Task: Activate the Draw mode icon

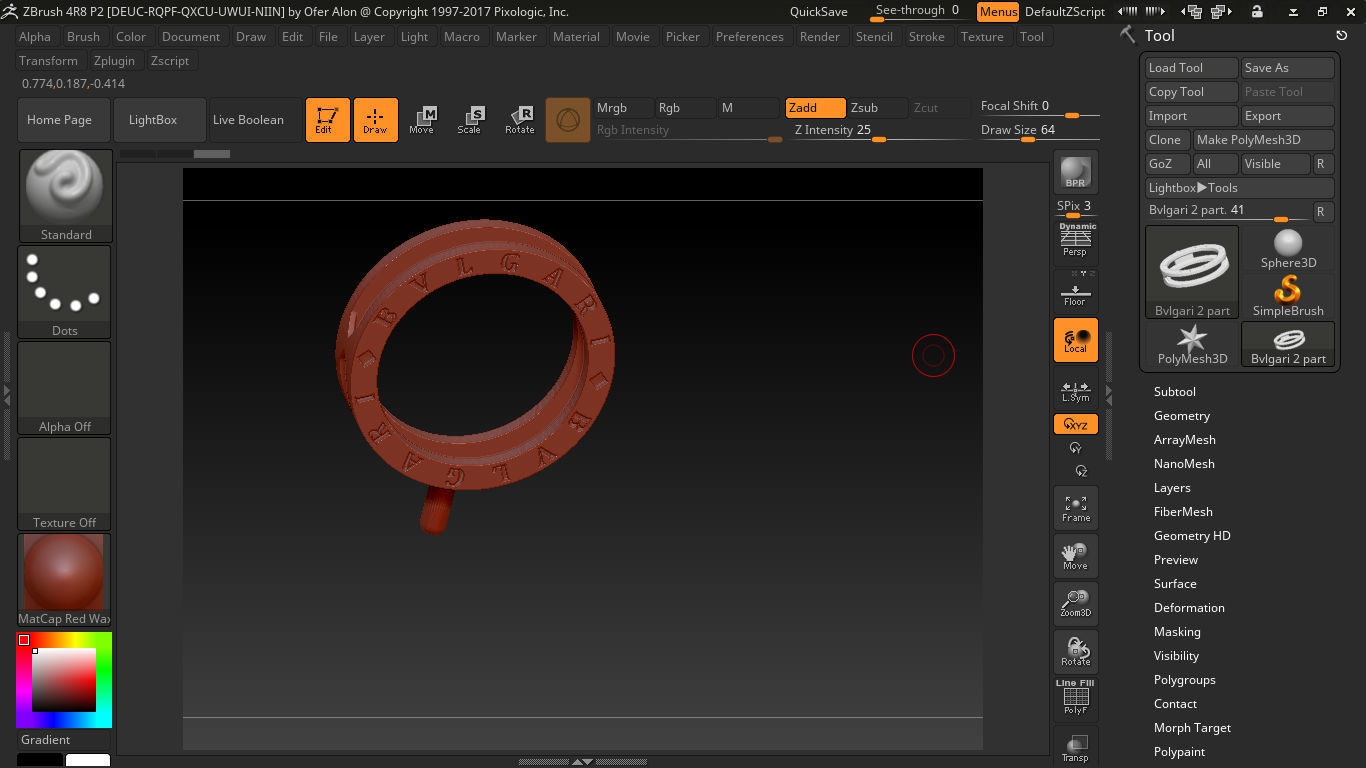Action: tap(376, 120)
